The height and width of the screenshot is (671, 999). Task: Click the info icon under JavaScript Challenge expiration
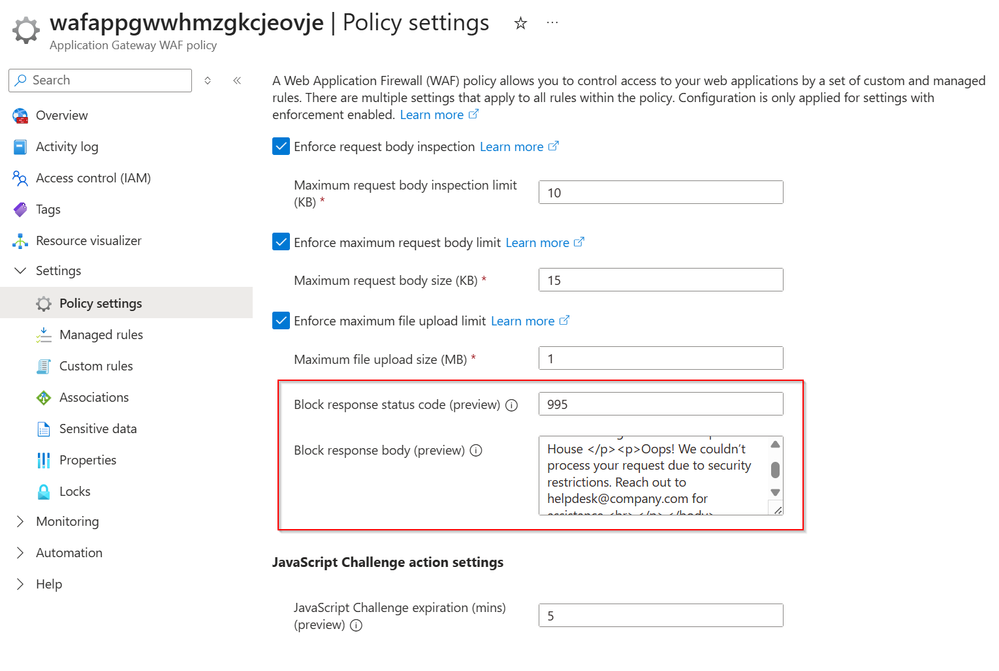(356, 625)
